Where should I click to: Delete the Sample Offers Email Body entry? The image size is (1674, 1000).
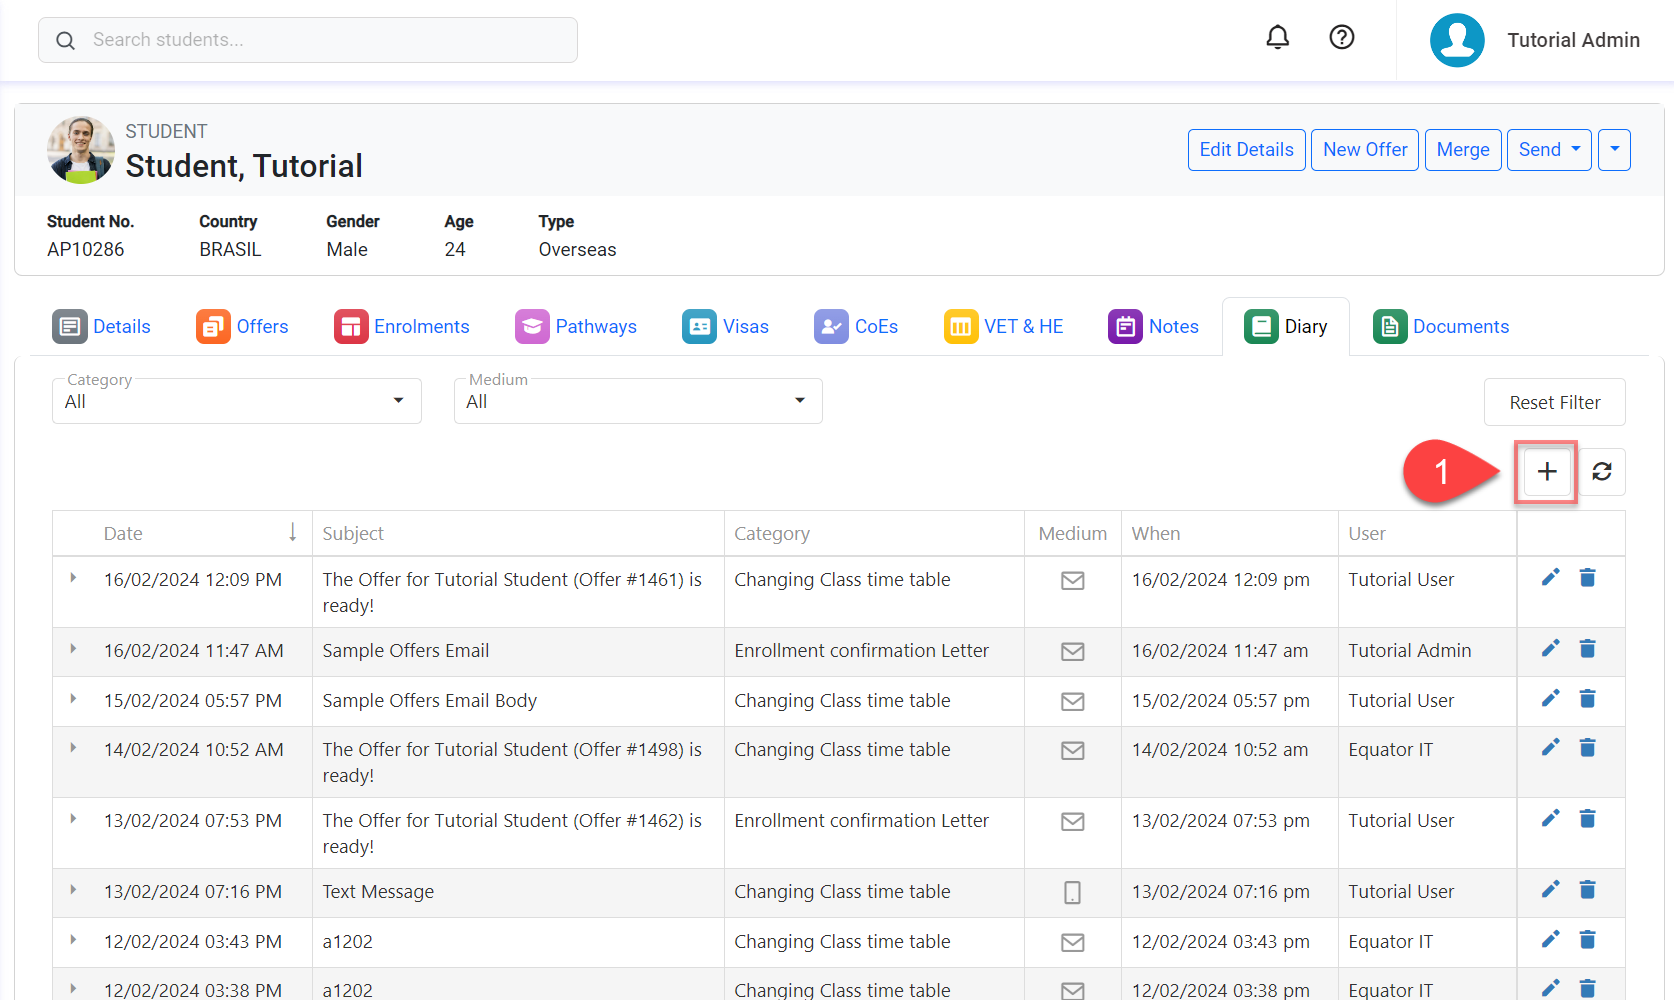[1587, 699]
